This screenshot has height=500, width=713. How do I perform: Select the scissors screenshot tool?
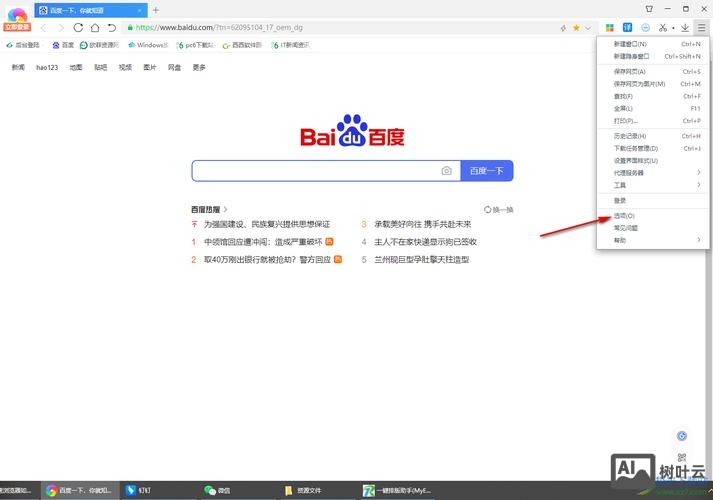(663, 28)
